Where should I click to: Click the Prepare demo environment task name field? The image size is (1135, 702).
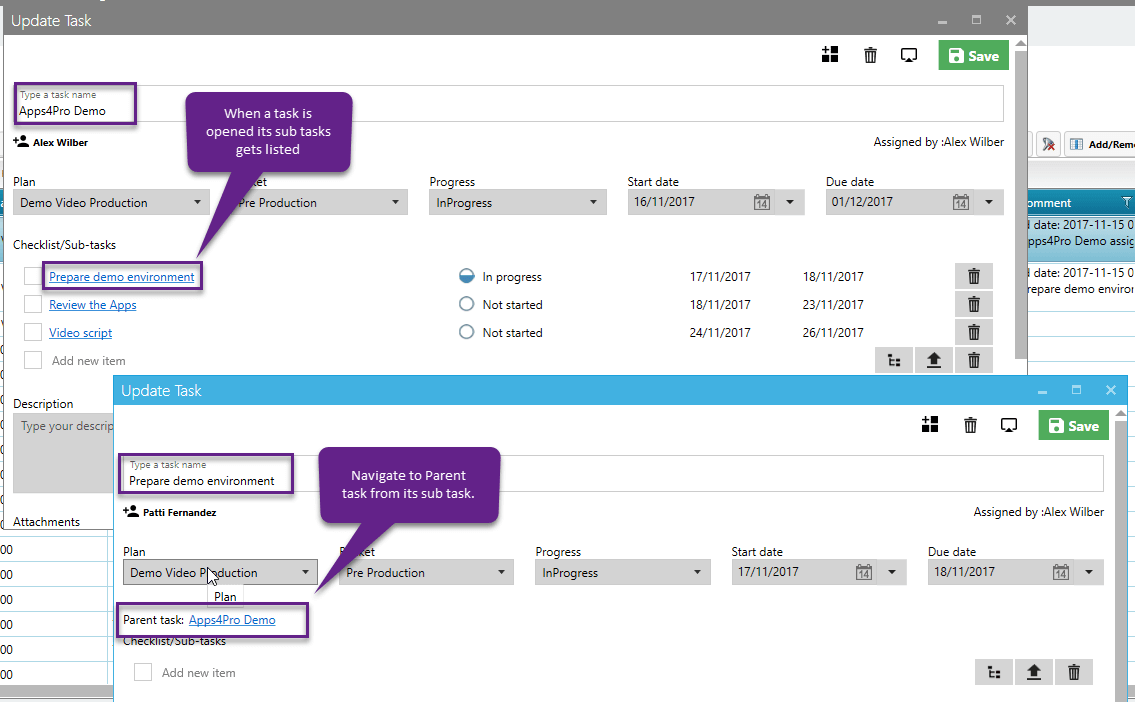pyautogui.click(x=612, y=473)
